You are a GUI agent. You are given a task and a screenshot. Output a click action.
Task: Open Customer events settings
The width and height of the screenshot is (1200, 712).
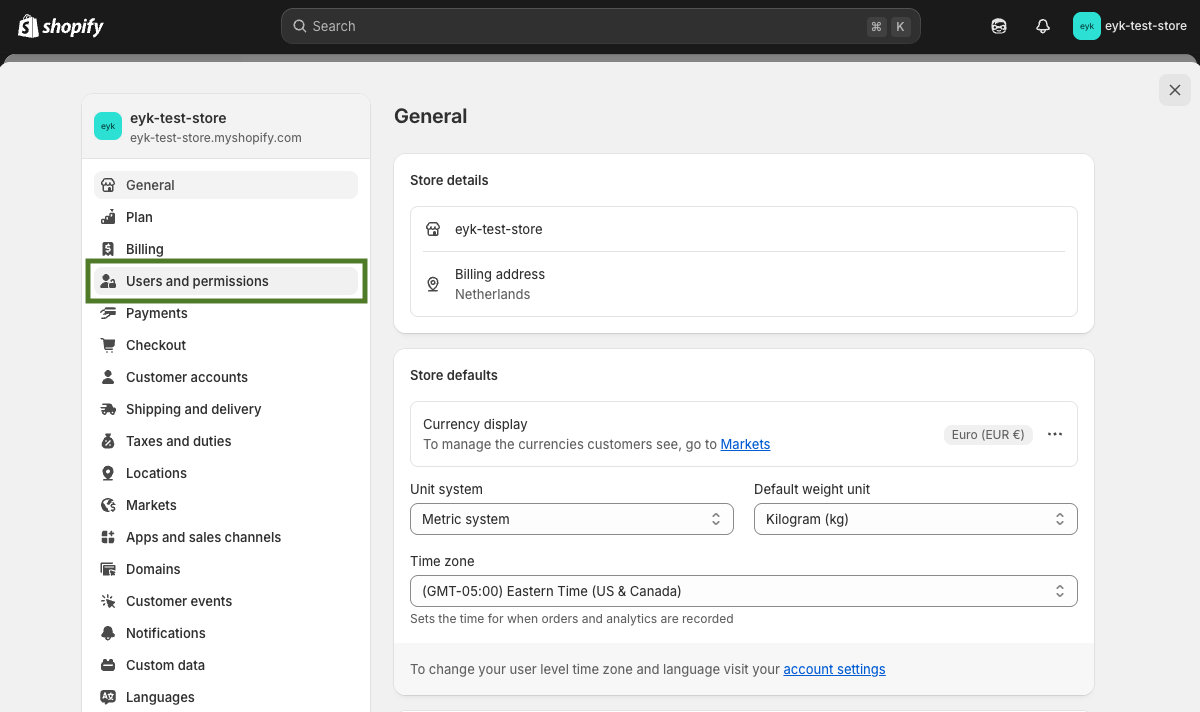[226, 601]
